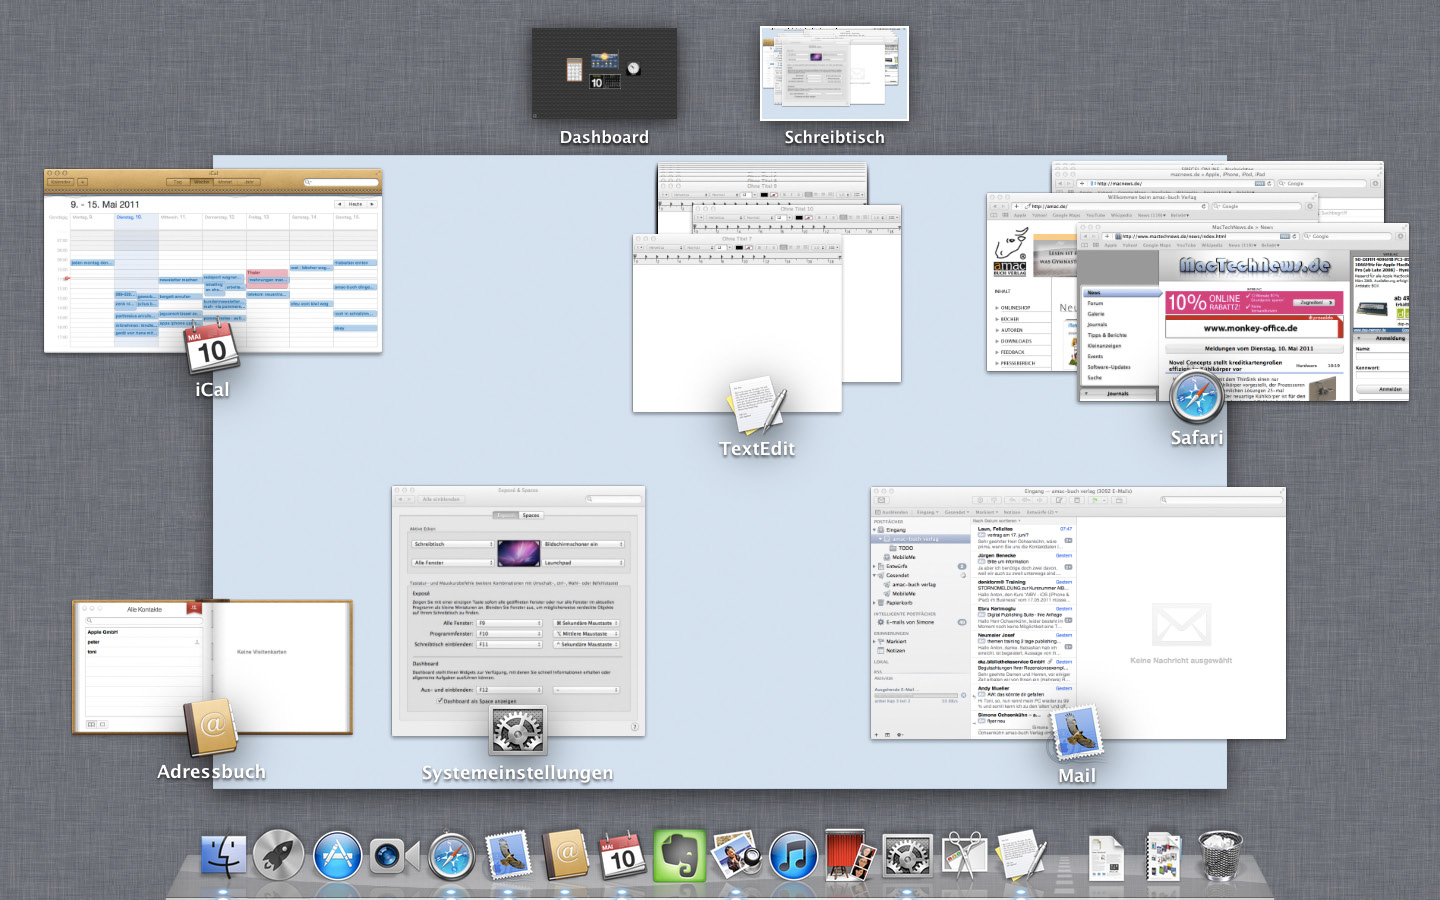
Task: Click the Safari compass in the Dock
Action: (x=451, y=857)
